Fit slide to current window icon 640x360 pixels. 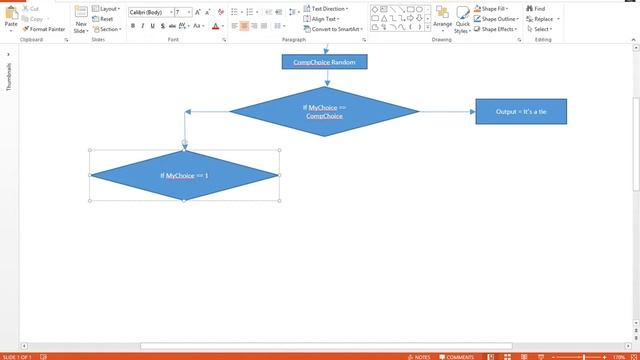pos(634,357)
